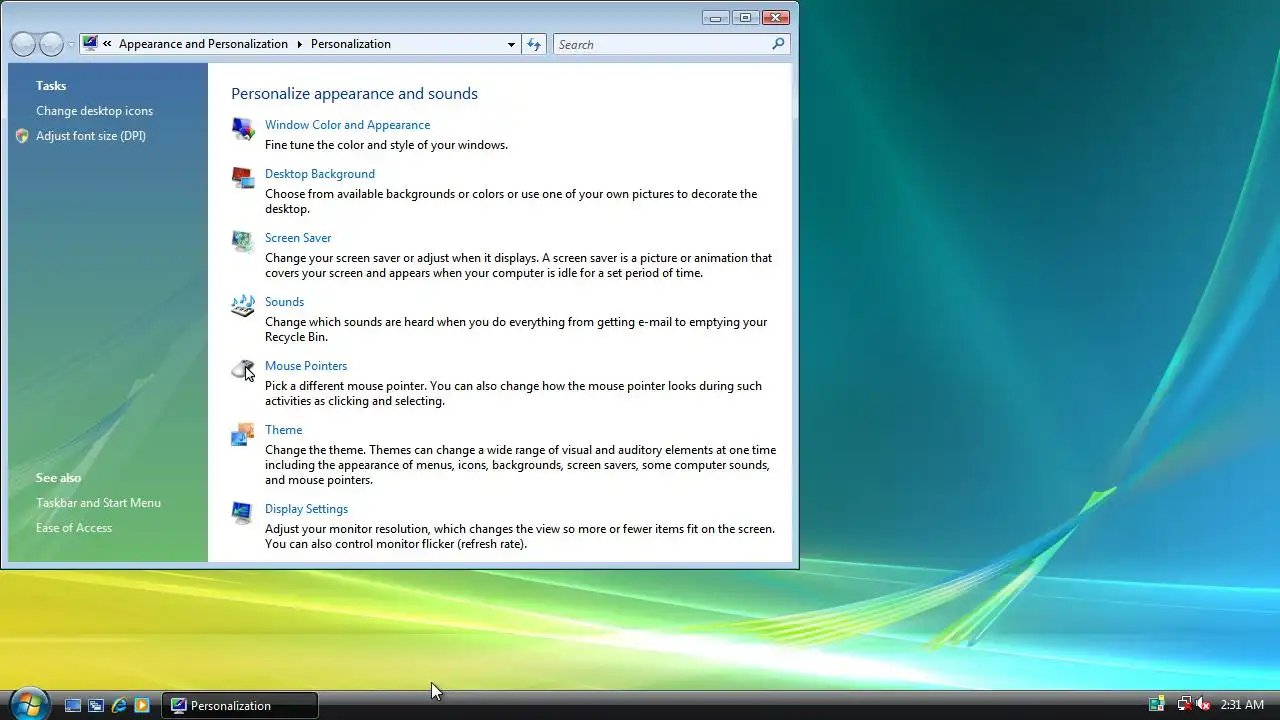The height and width of the screenshot is (720, 1280).
Task: Launch Windows Media Player from Quick Launch
Action: click(x=142, y=705)
